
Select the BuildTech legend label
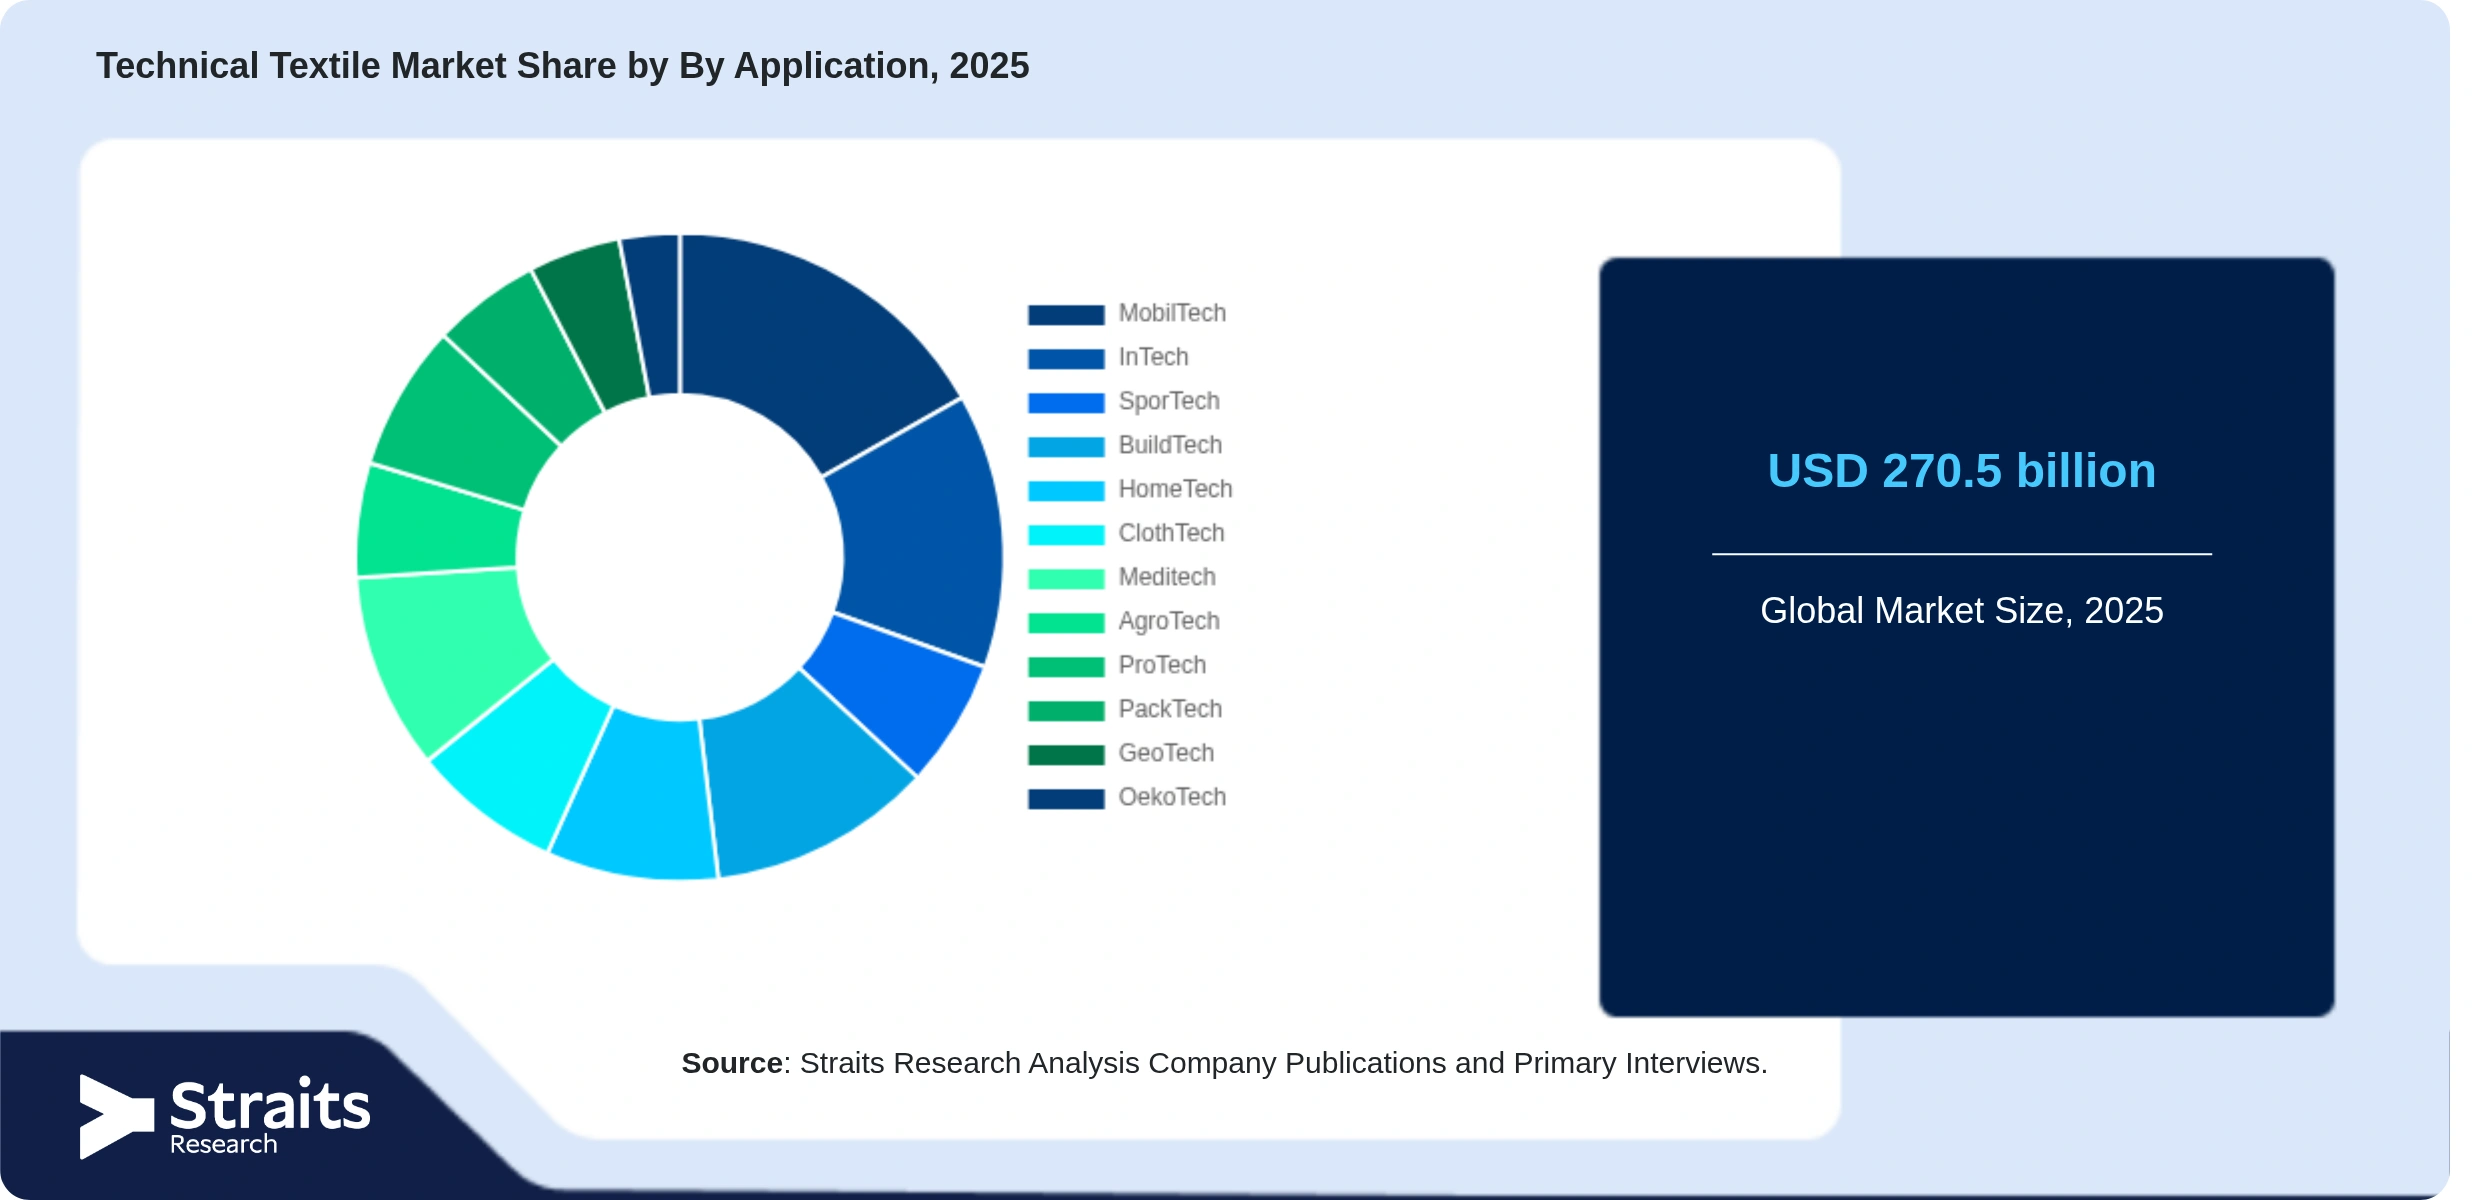coord(1170,445)
